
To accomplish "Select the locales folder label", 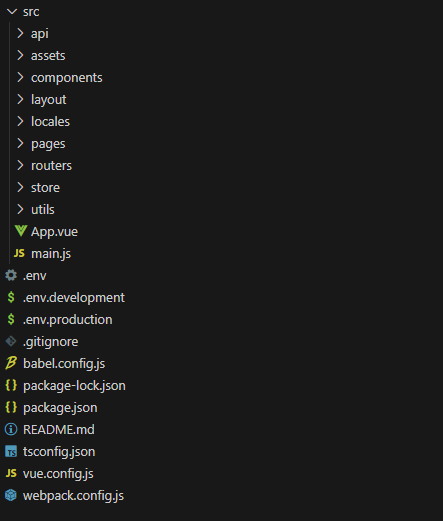I will (x=50, y=121).
